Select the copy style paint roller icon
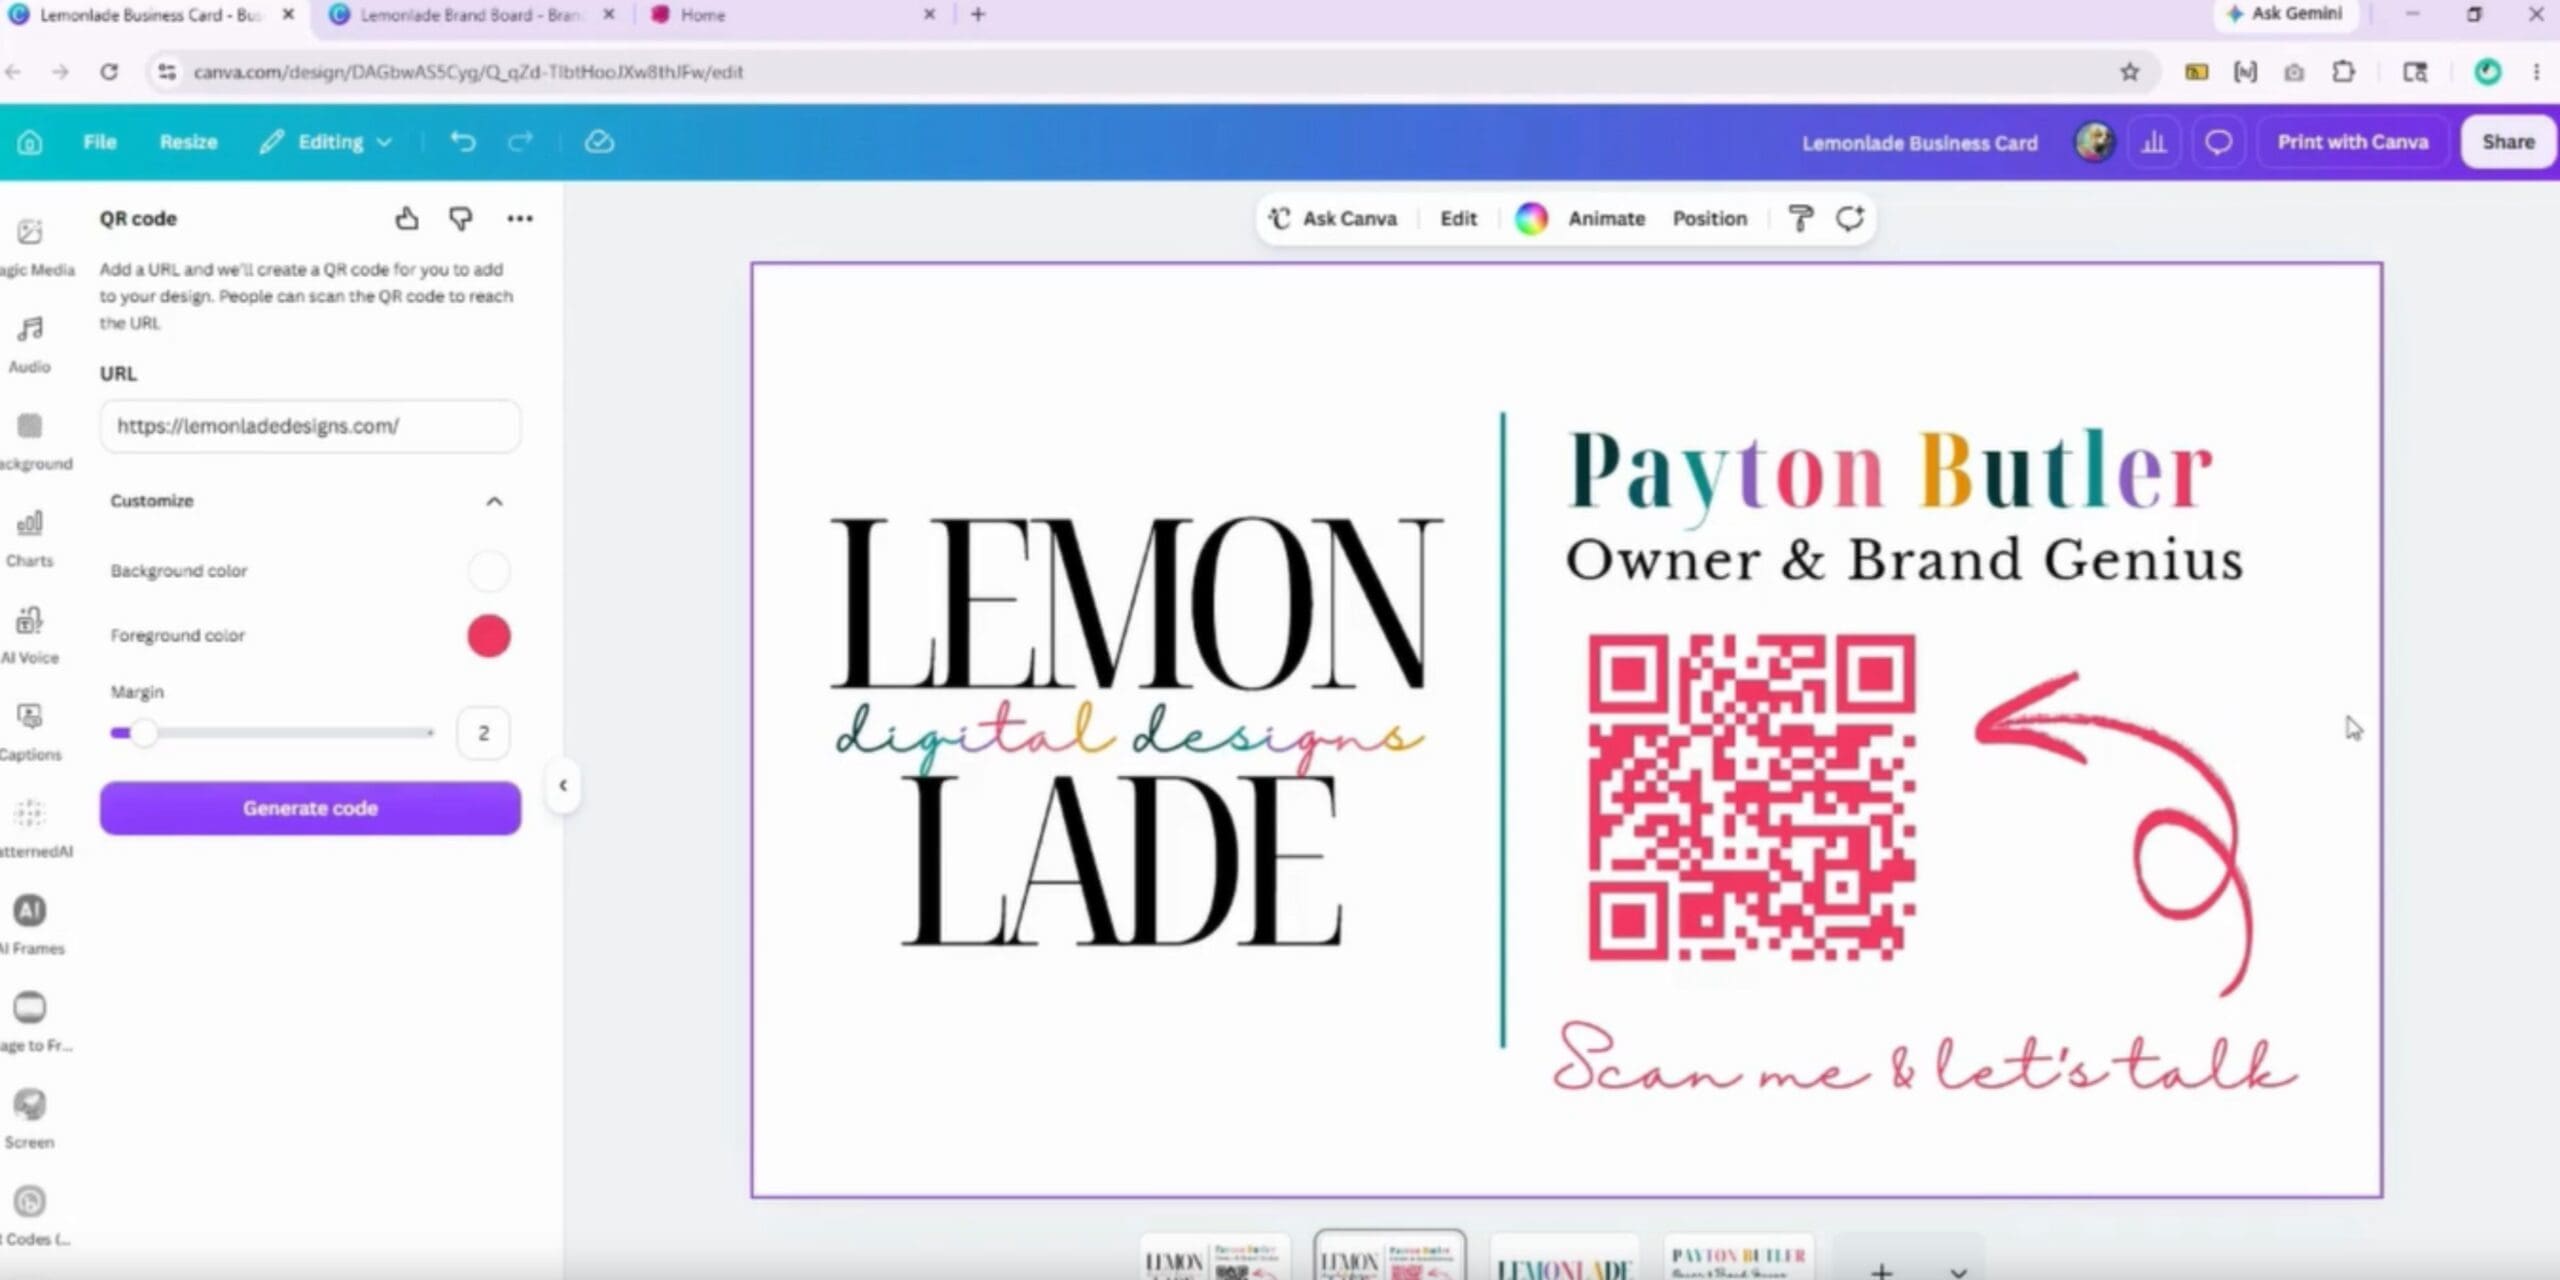2560x1280 pixels. (1800, 218)
